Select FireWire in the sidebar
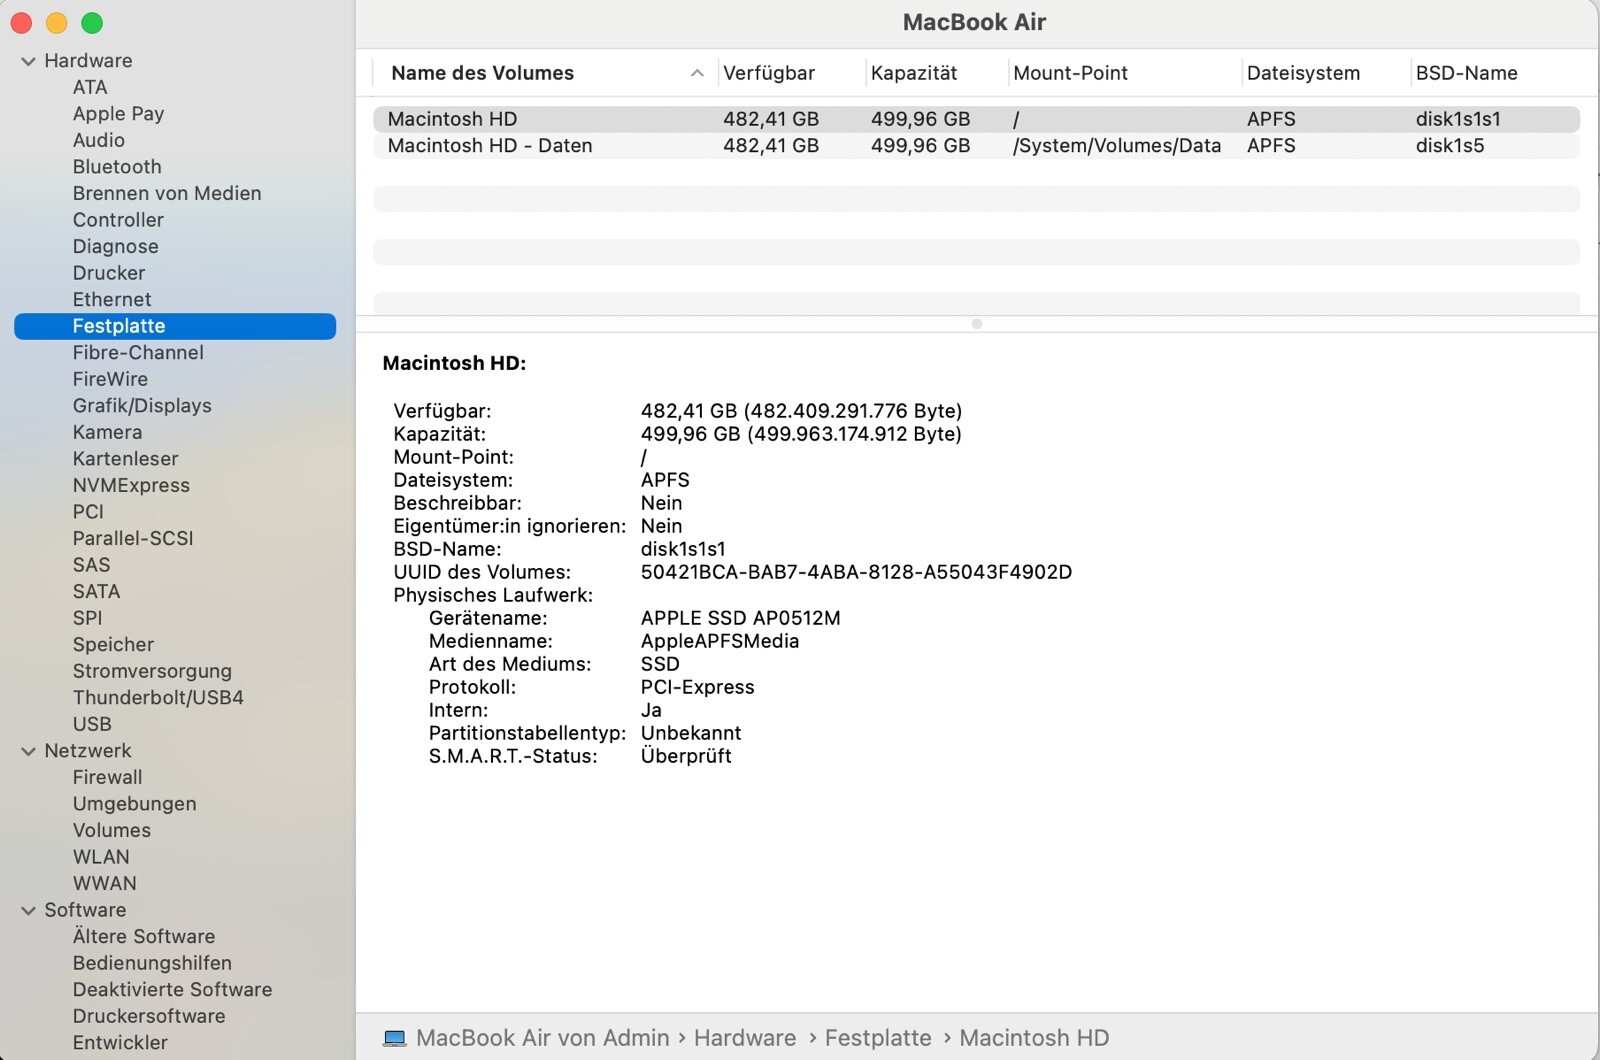1600x1060 pixels. pos(110,379)
